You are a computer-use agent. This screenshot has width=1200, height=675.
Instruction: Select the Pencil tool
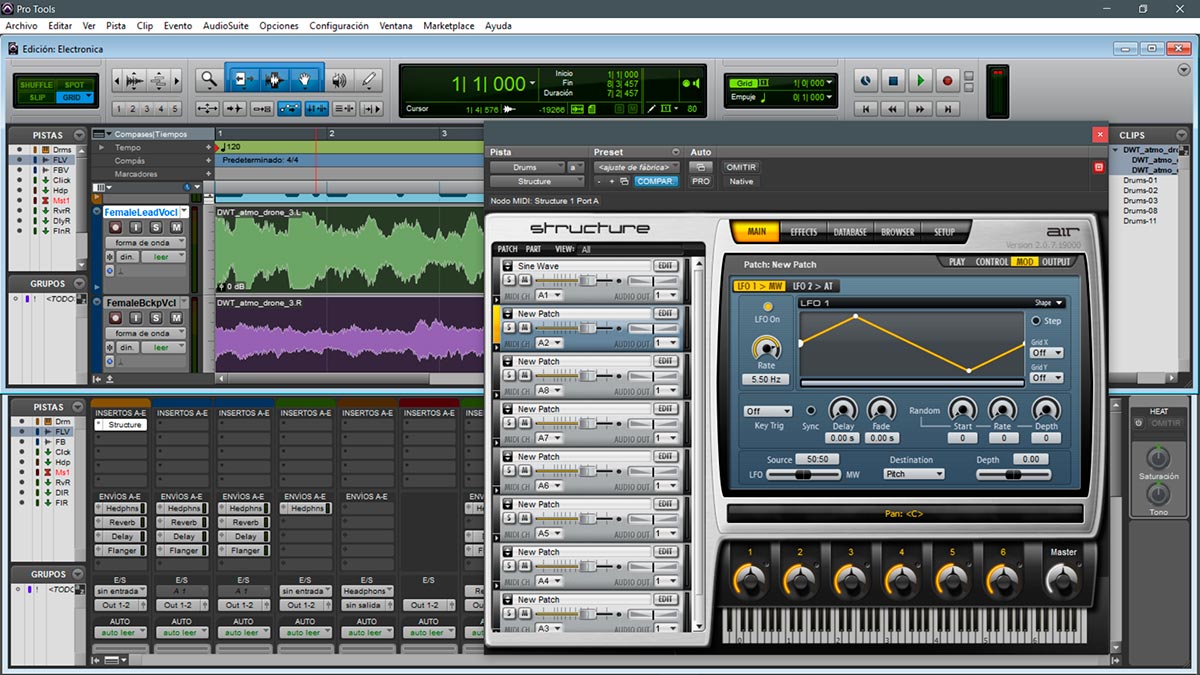[x=369, y=80]
